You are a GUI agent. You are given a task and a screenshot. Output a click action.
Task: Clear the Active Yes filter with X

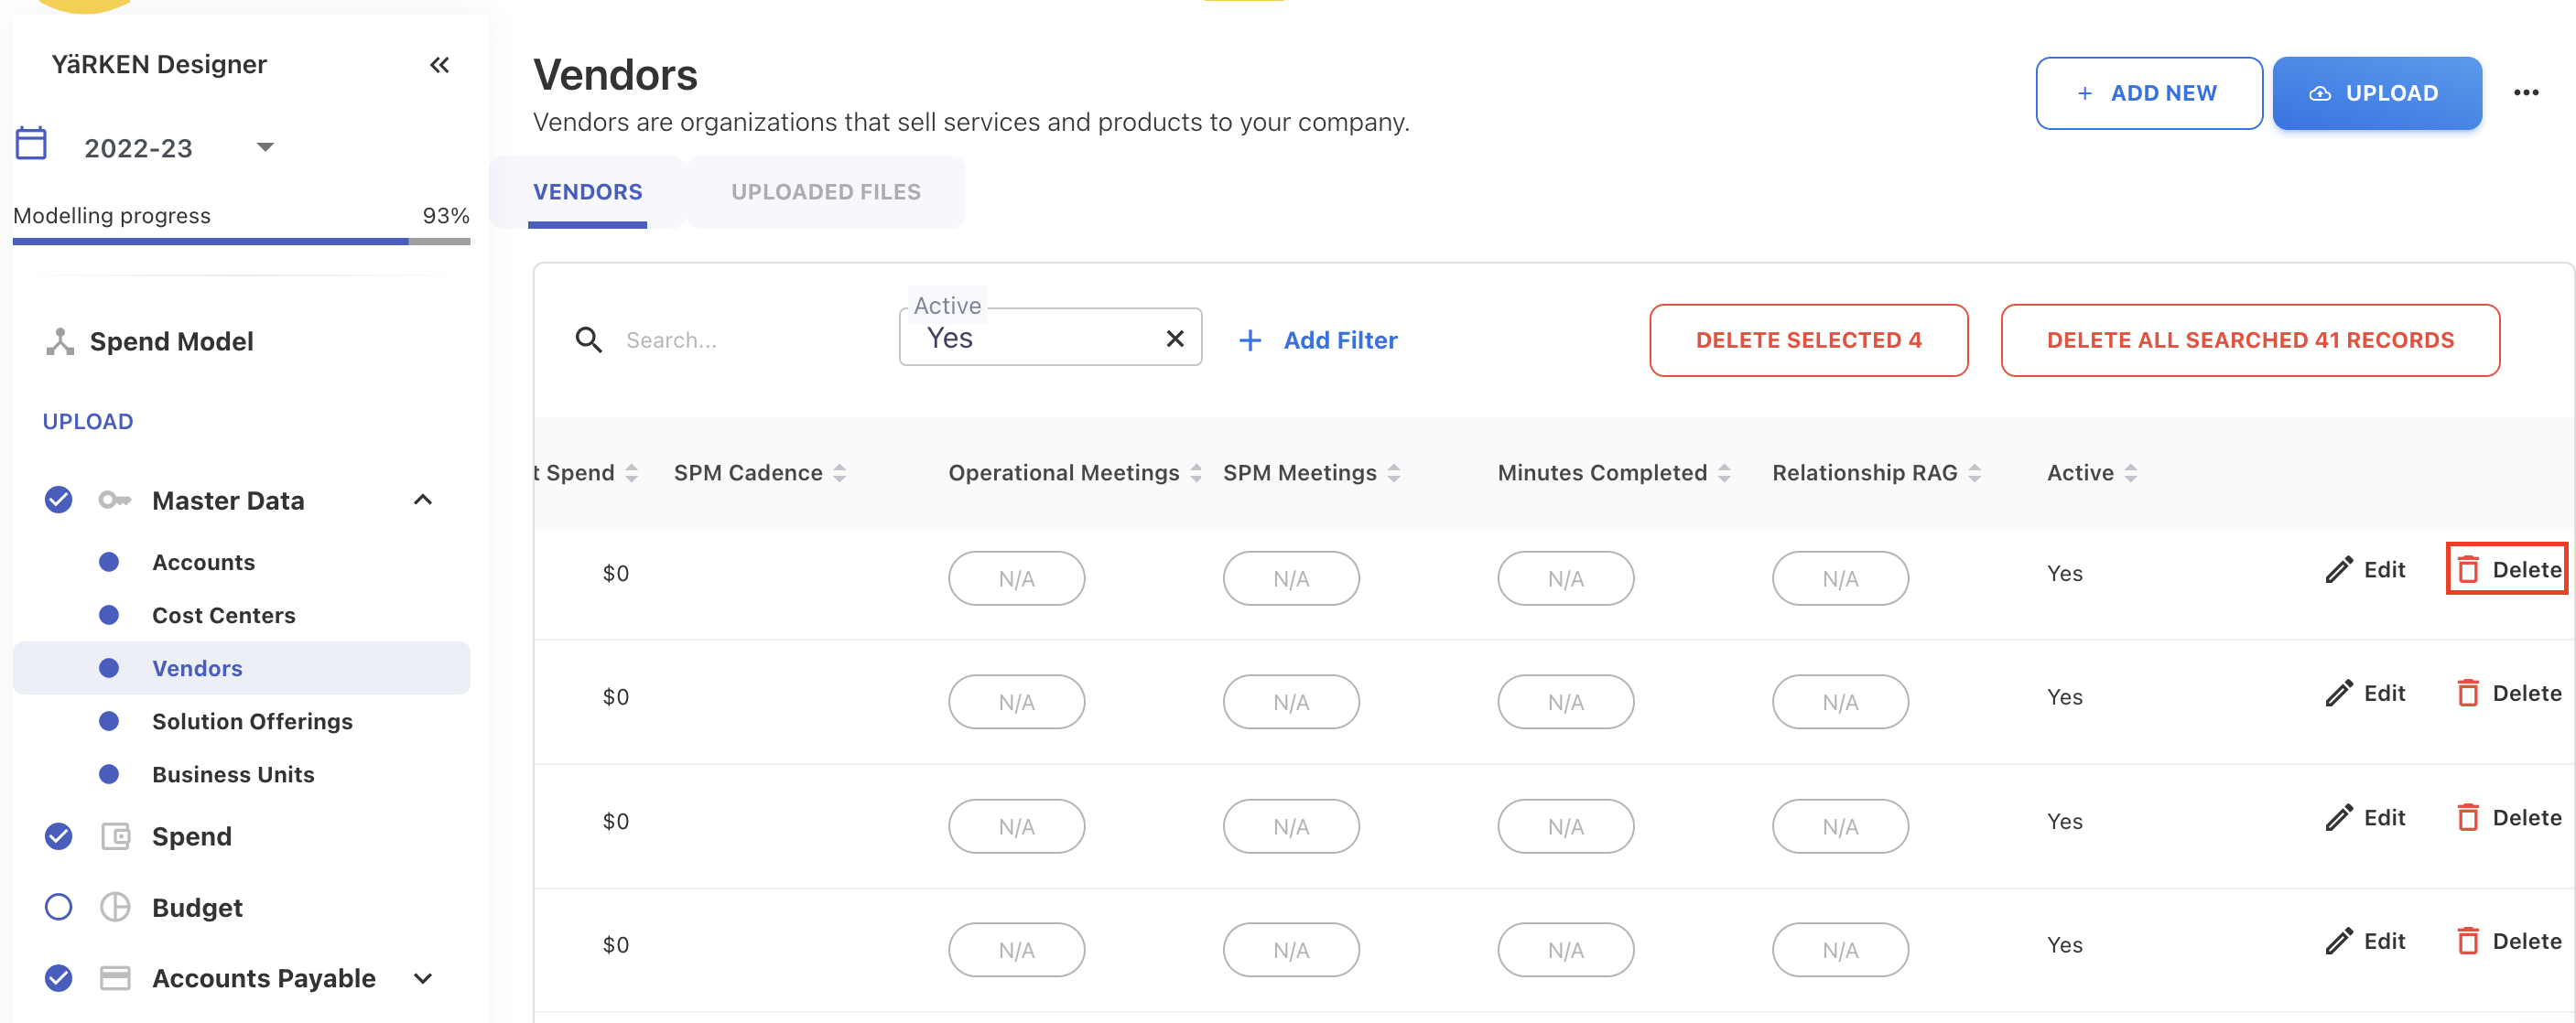pos(1175,339)
